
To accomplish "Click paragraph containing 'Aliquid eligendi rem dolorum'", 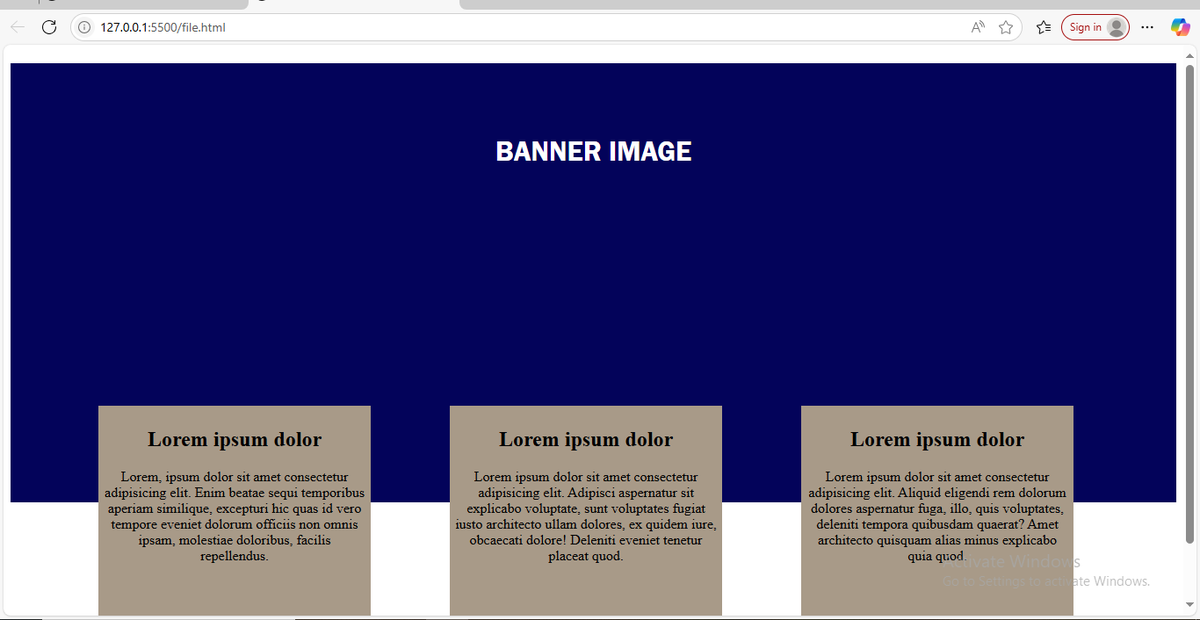I will tap(938, 517).
